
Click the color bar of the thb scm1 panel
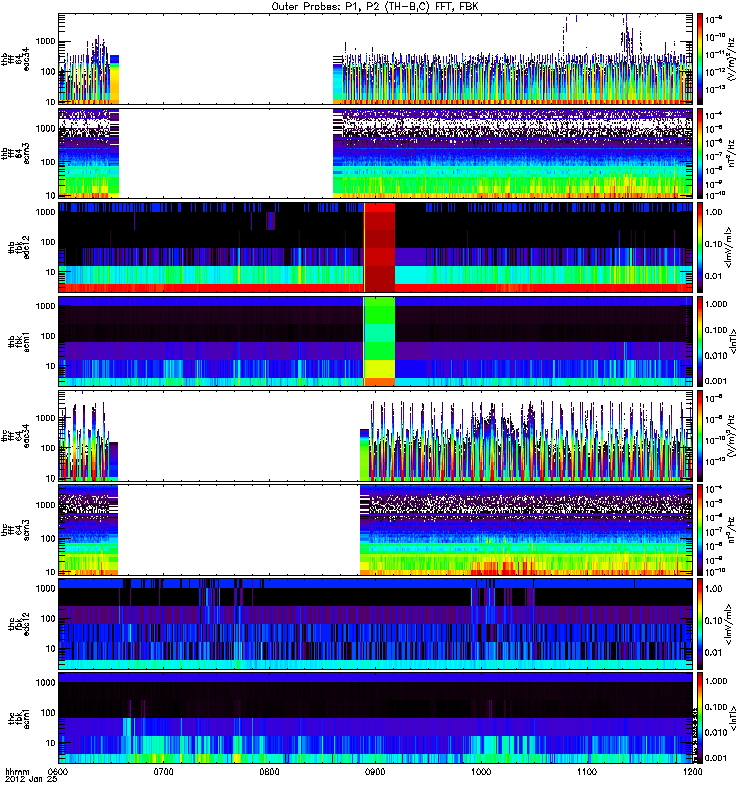[x=700, y=341]
